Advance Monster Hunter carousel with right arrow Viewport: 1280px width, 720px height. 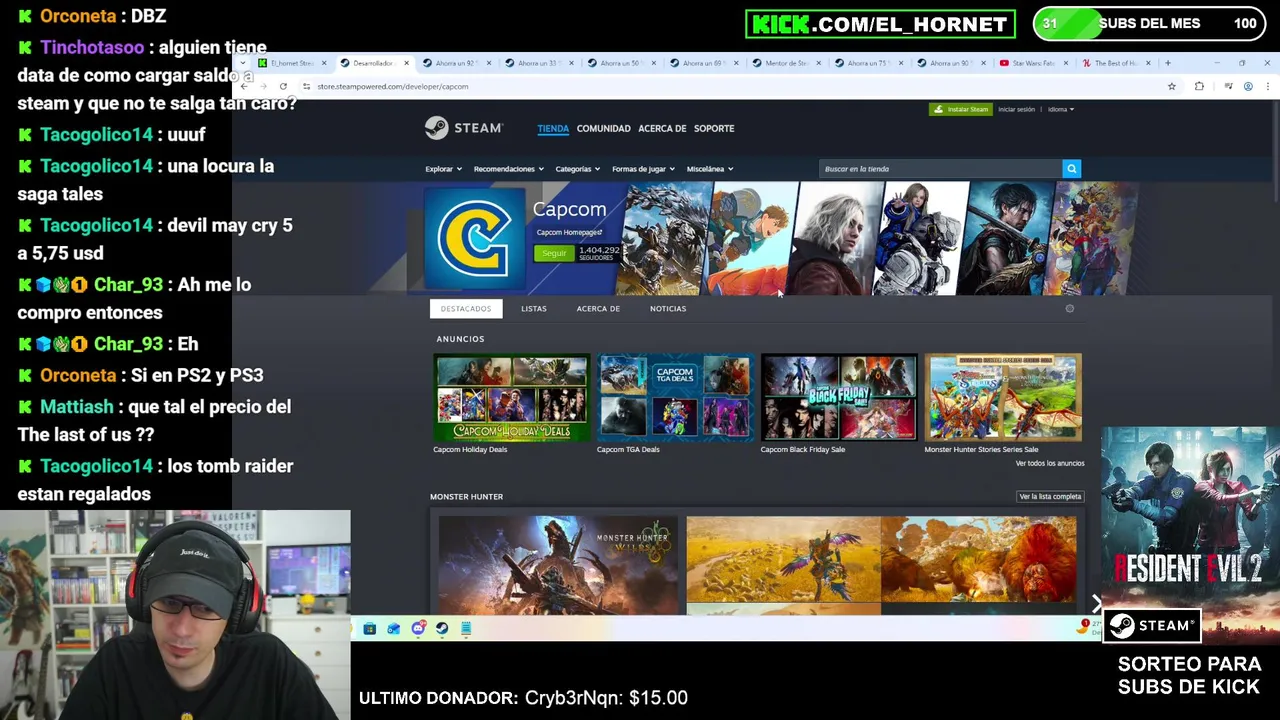1097,604
